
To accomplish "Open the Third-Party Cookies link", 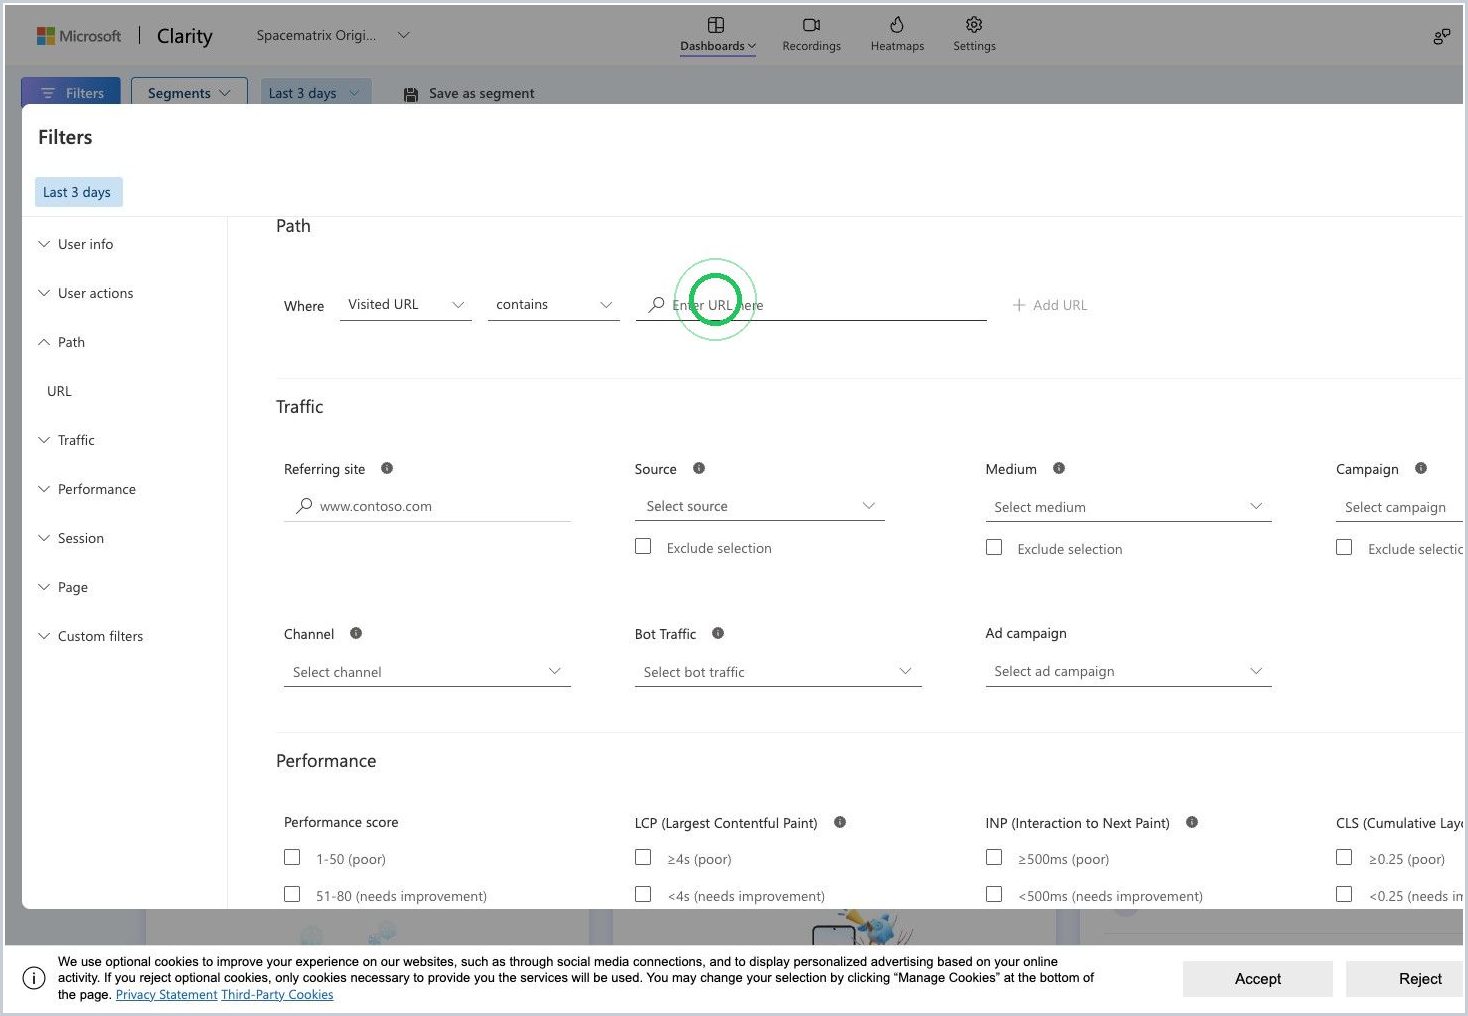I will 277,994.
